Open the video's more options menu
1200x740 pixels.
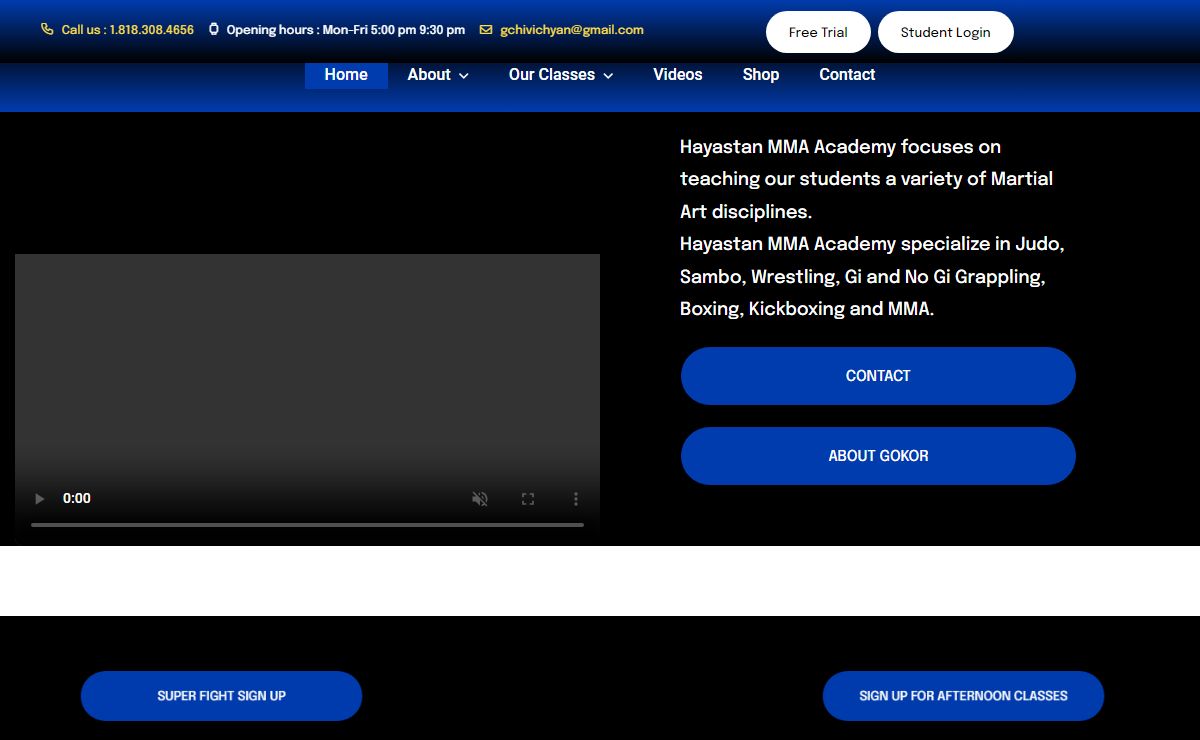click(576, 498)
